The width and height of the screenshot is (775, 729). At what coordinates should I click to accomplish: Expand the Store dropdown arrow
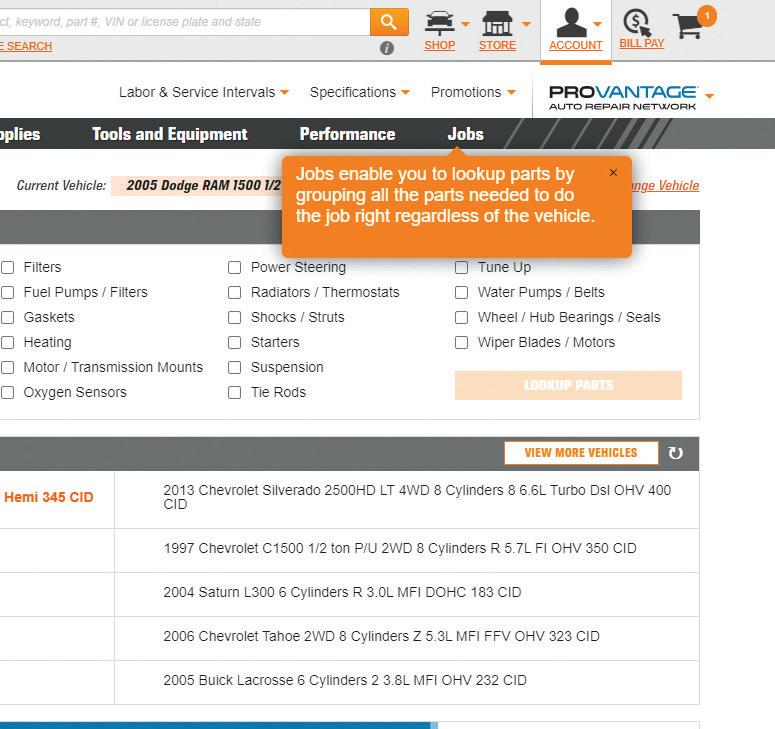526,24
